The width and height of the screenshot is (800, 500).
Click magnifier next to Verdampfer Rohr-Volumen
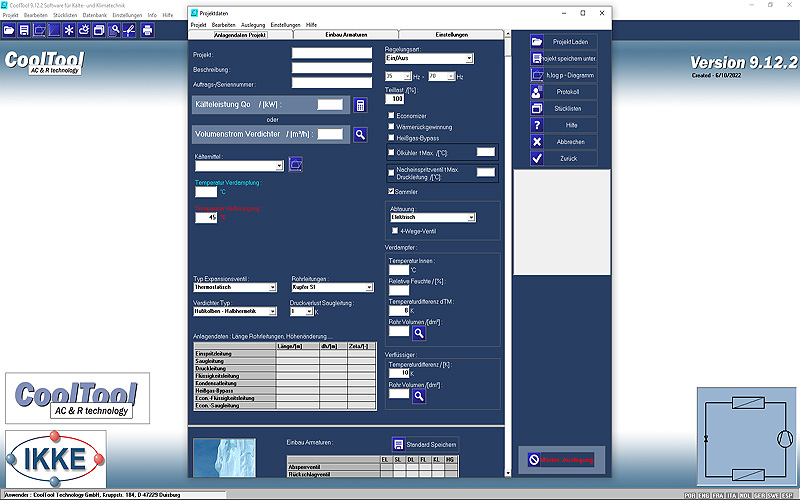pyautogui.click(x=420, y=333)
